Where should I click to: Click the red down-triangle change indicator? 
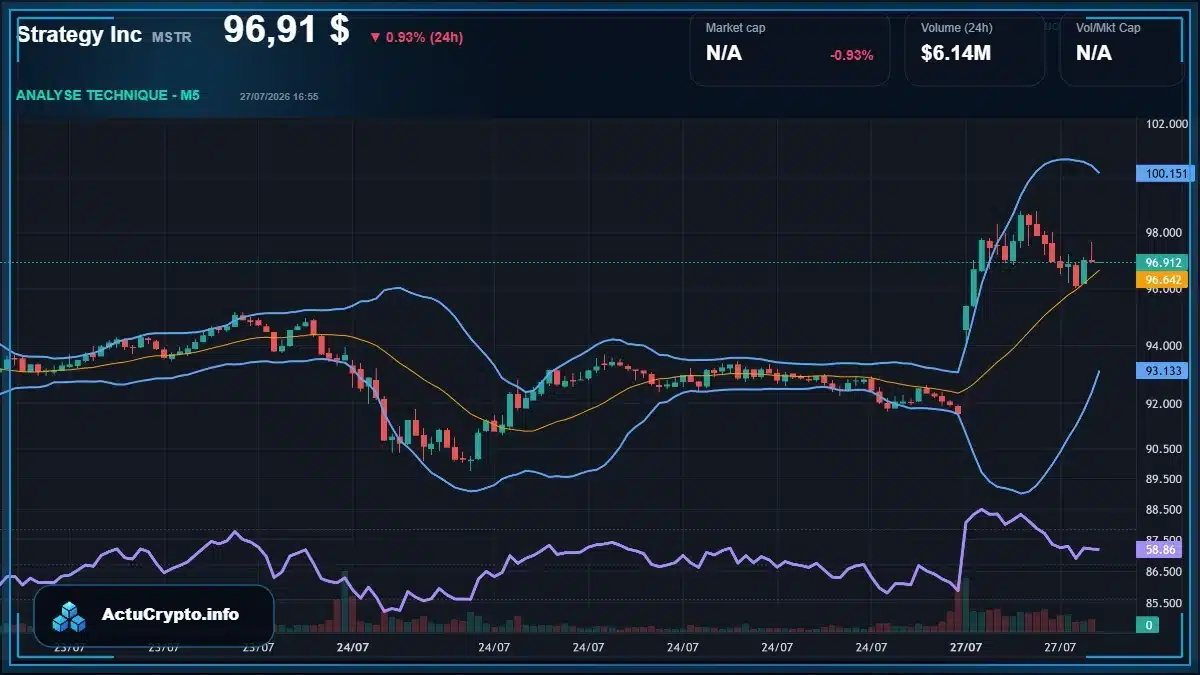pos(375,38)
